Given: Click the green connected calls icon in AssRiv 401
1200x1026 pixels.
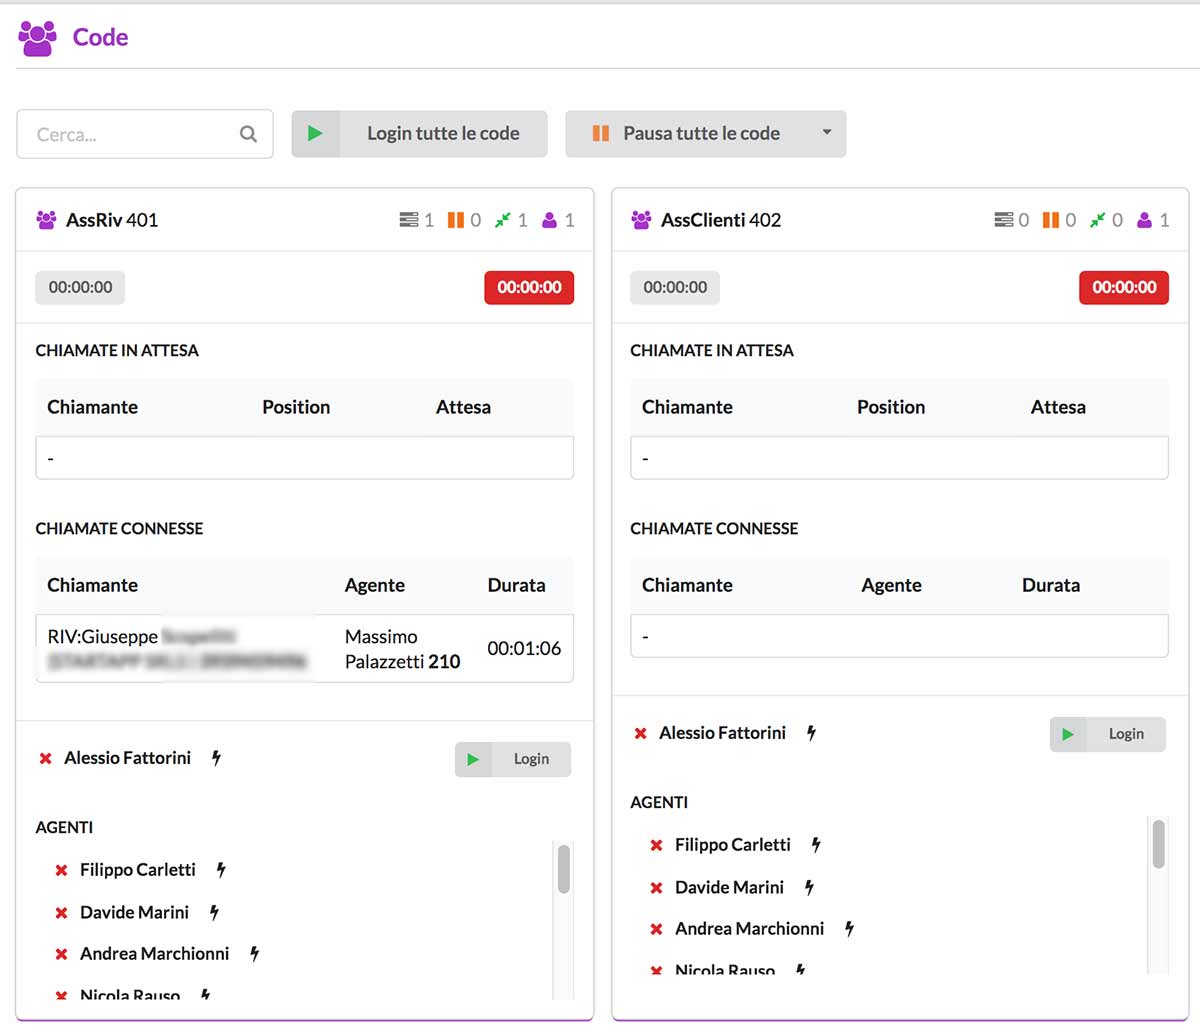Looking at the screenshot, I should pyautogui.click(x=502, y=220).
